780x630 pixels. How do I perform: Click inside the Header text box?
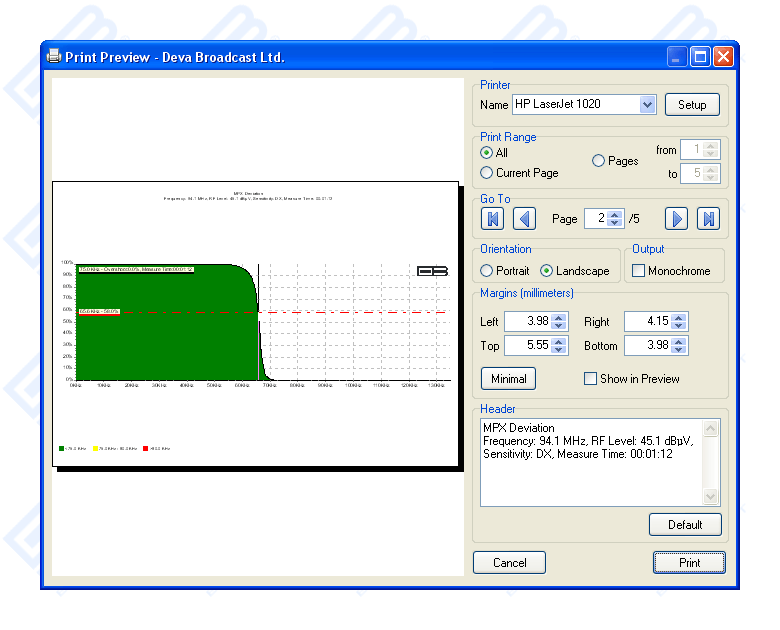[592, 462]
